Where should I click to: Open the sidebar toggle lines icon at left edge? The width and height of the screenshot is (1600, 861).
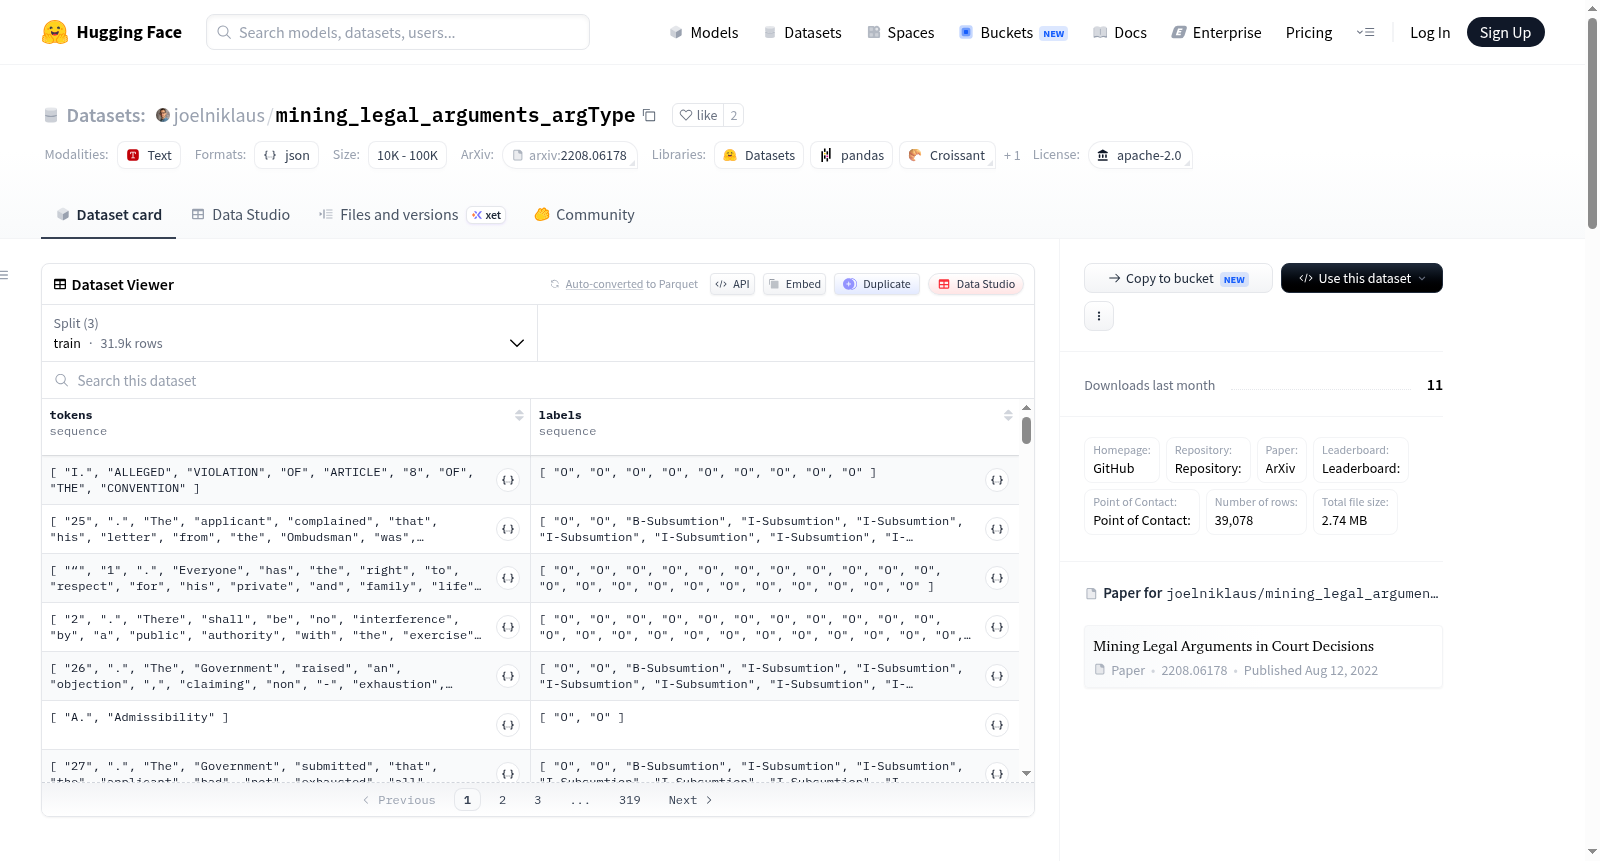4,275
